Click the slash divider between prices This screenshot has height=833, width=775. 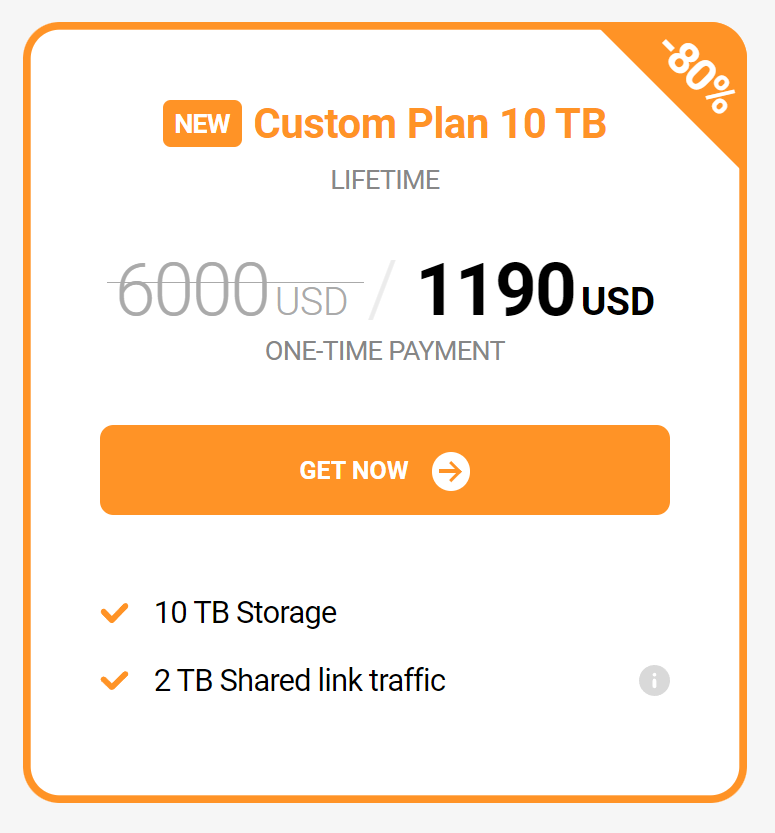(x=382, y=290)
